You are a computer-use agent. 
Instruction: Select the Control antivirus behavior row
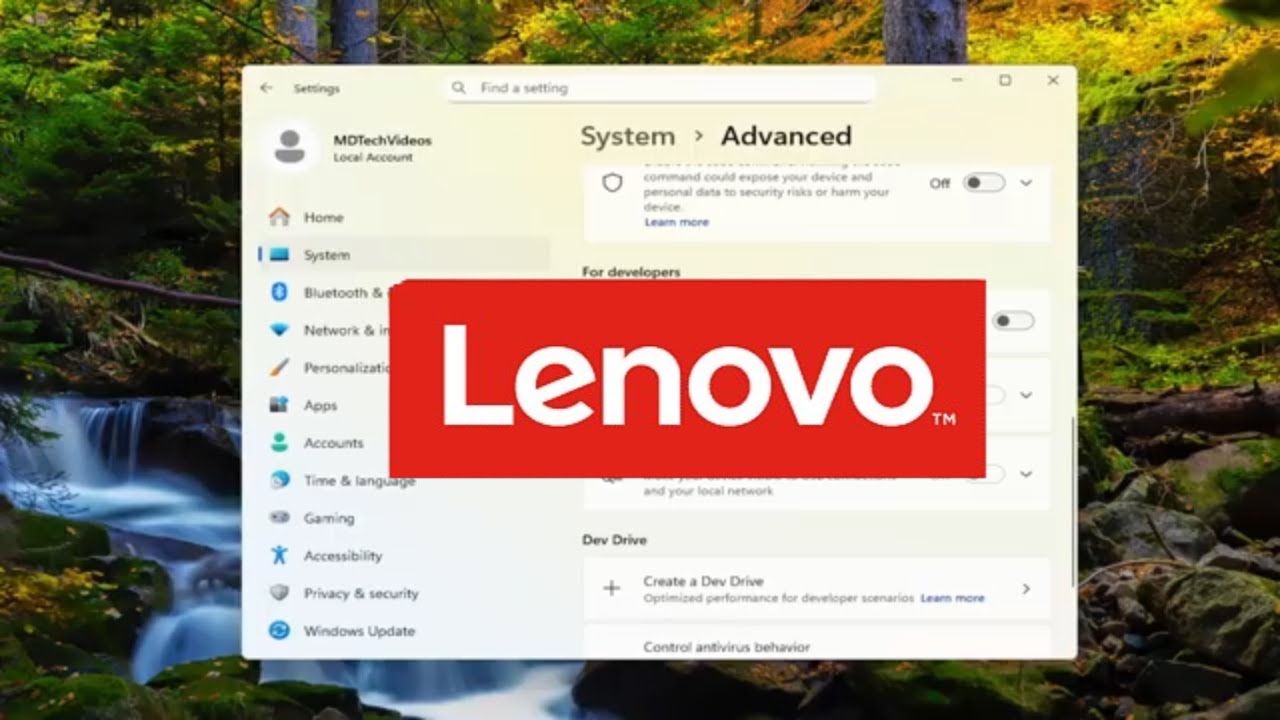point(816,642)
